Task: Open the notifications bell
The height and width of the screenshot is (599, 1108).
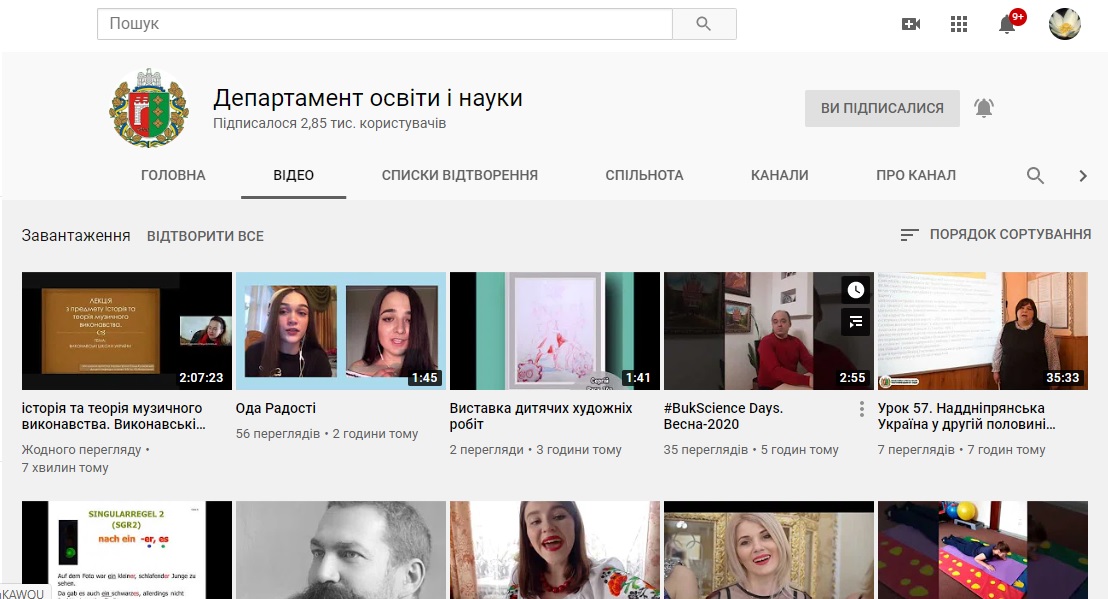Action: click(x=1007, y=24)
